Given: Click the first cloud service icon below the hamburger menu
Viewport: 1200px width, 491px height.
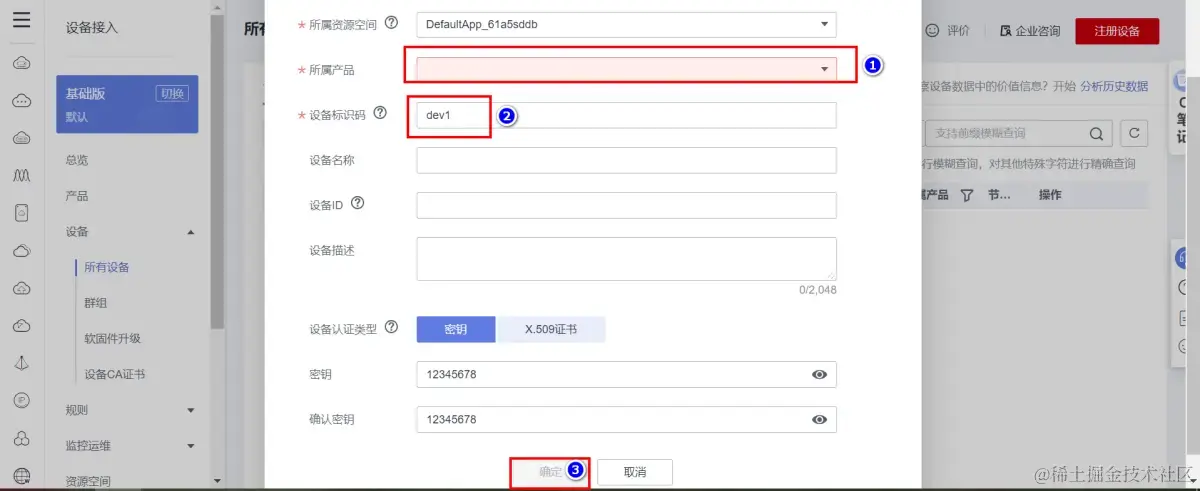Looking at the screenshot, I should (22, 64).
